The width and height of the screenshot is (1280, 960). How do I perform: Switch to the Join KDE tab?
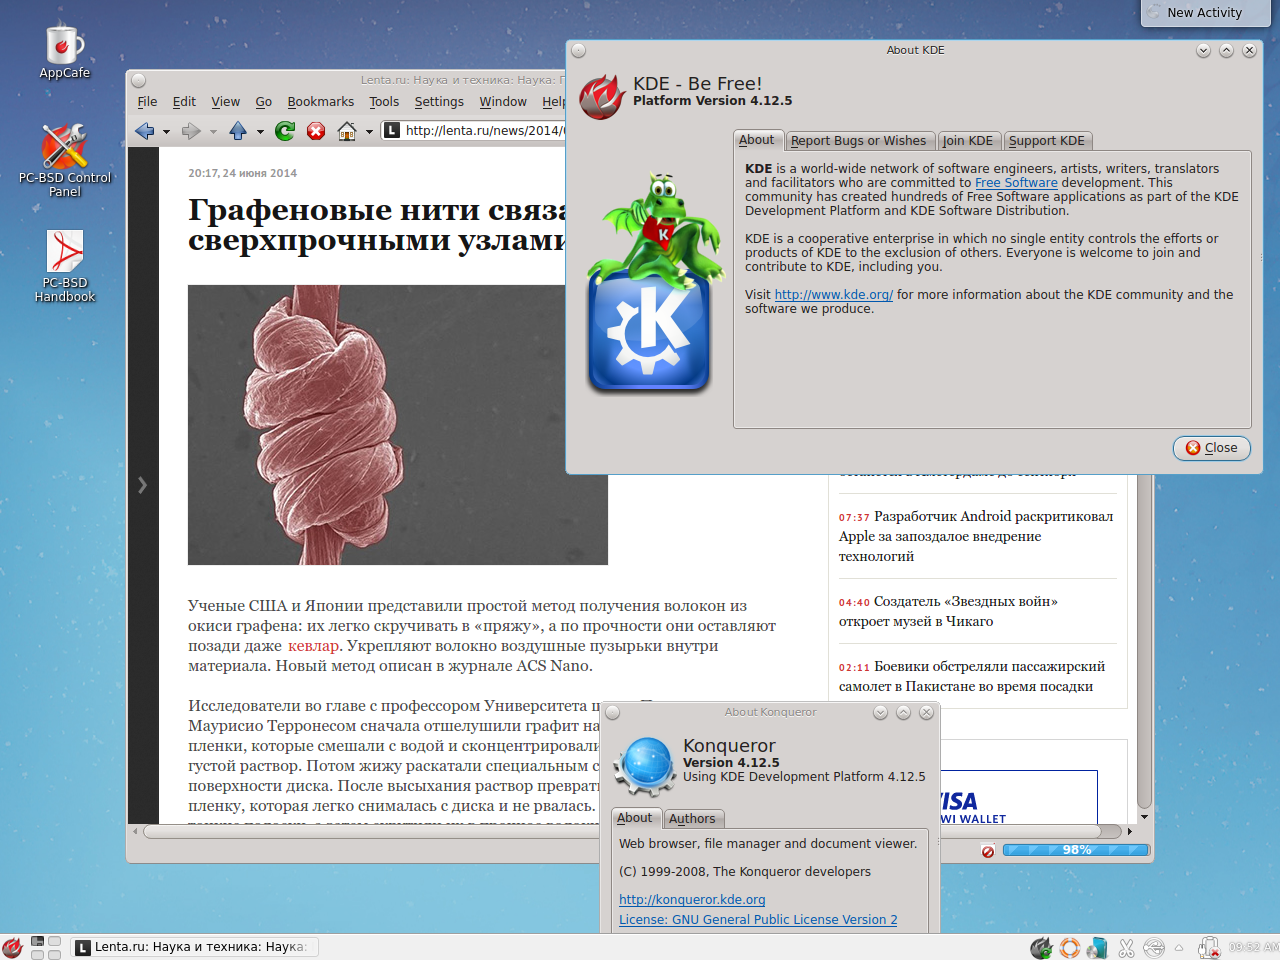click(968, 141)
